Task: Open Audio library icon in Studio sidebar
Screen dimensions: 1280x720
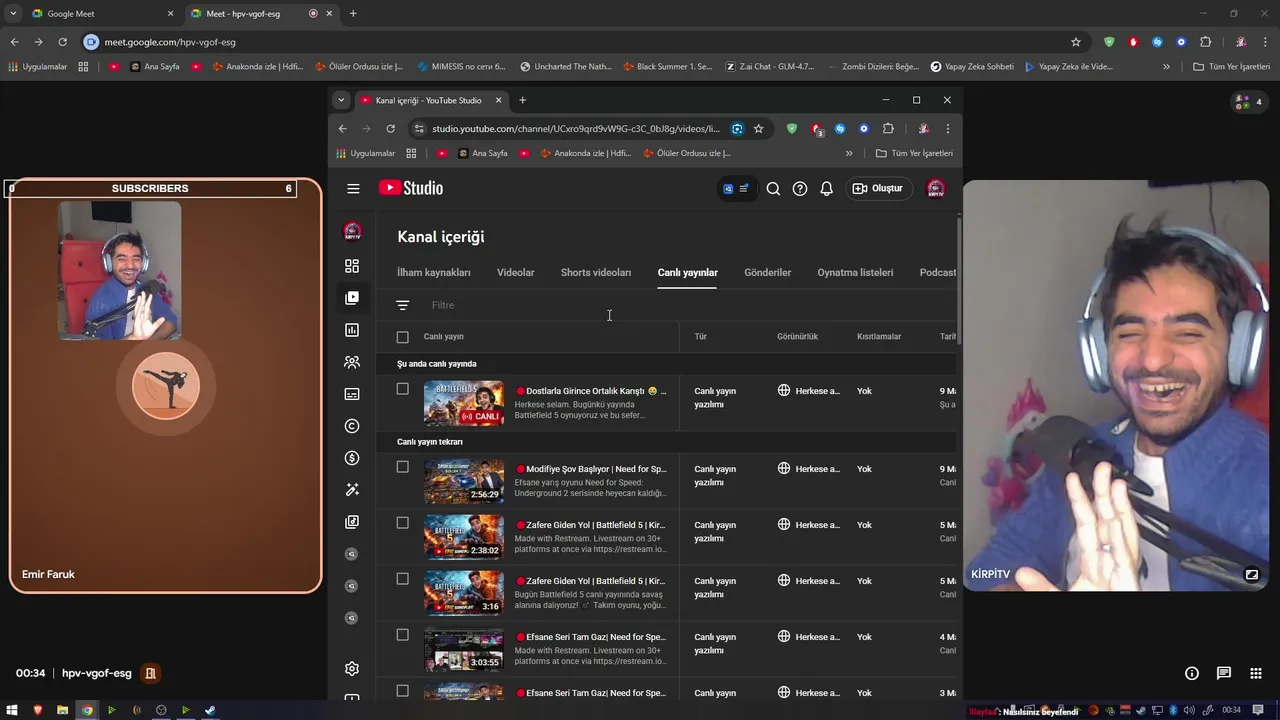Action: pos(352,522)
